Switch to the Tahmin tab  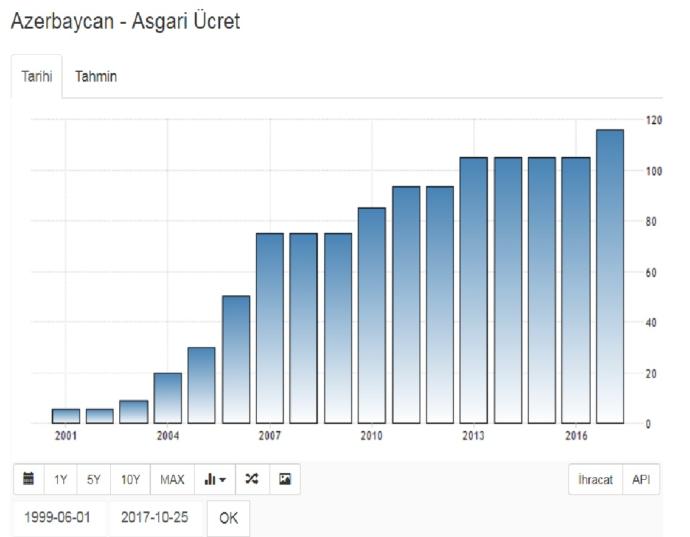click(x=96, y=76)
